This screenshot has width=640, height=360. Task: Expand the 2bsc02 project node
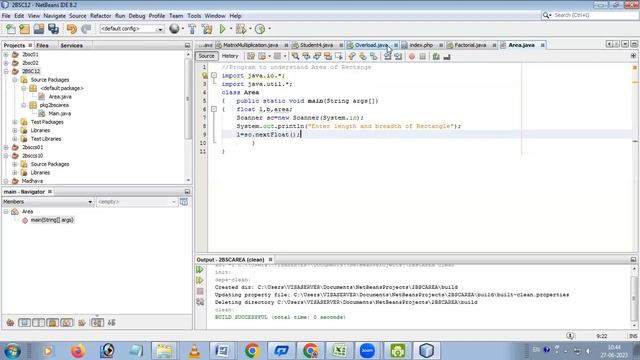[x=6, y=63]
